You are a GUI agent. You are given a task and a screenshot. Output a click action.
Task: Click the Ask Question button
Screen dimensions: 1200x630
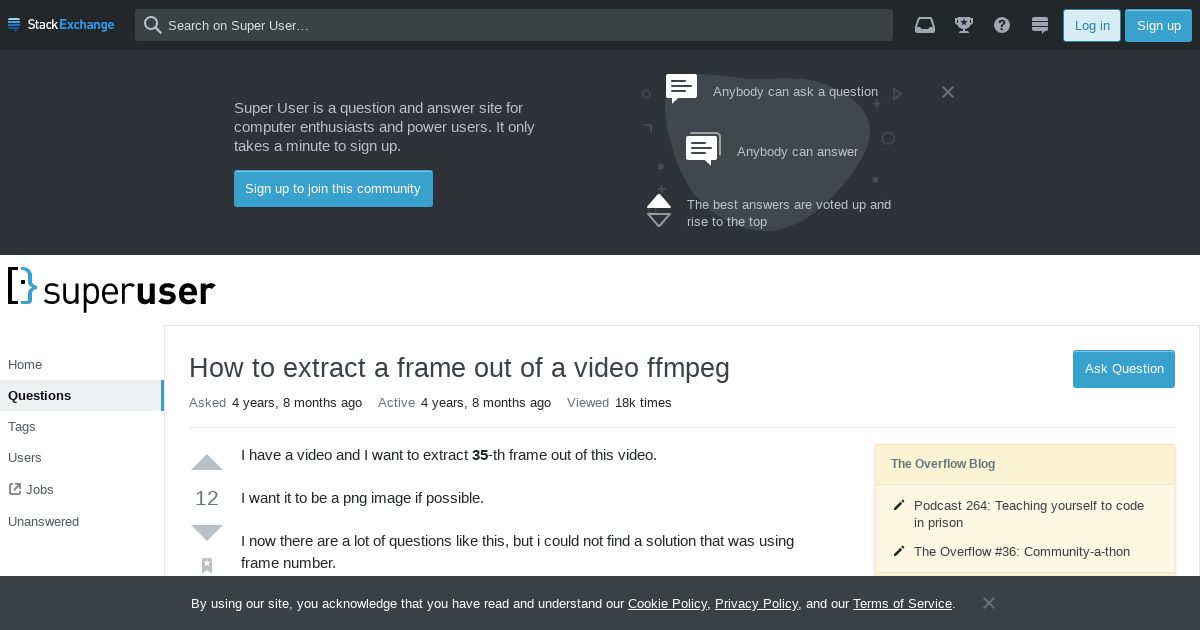1124,369
